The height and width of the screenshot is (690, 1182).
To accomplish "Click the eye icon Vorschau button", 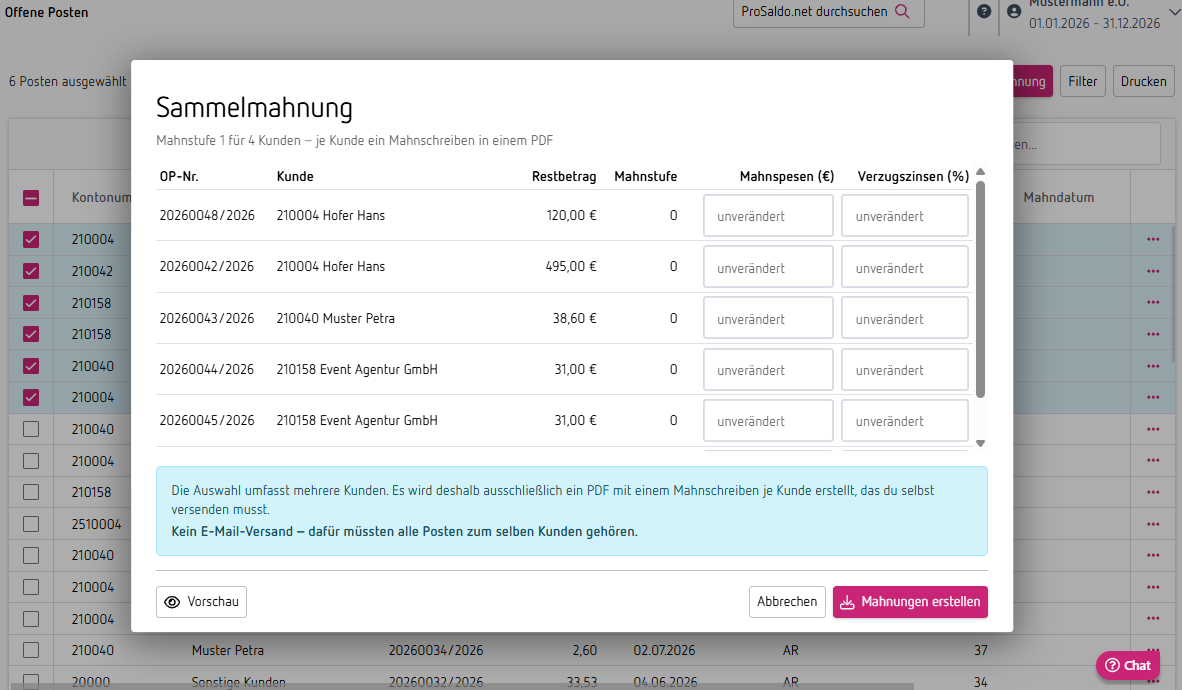I will pos(172,602).
